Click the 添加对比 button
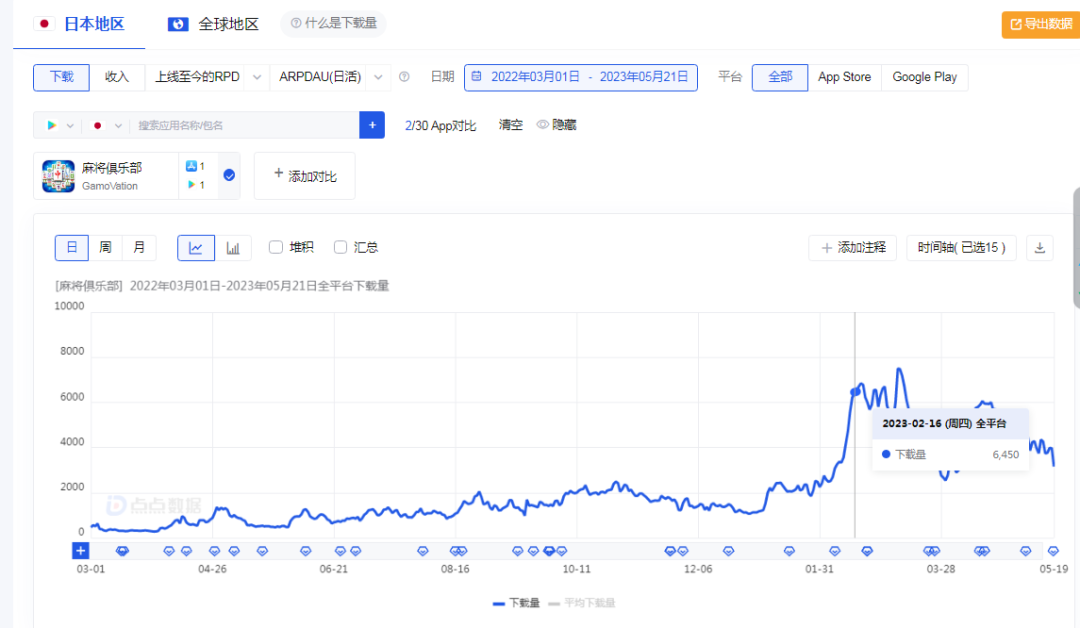 [305, 175]
